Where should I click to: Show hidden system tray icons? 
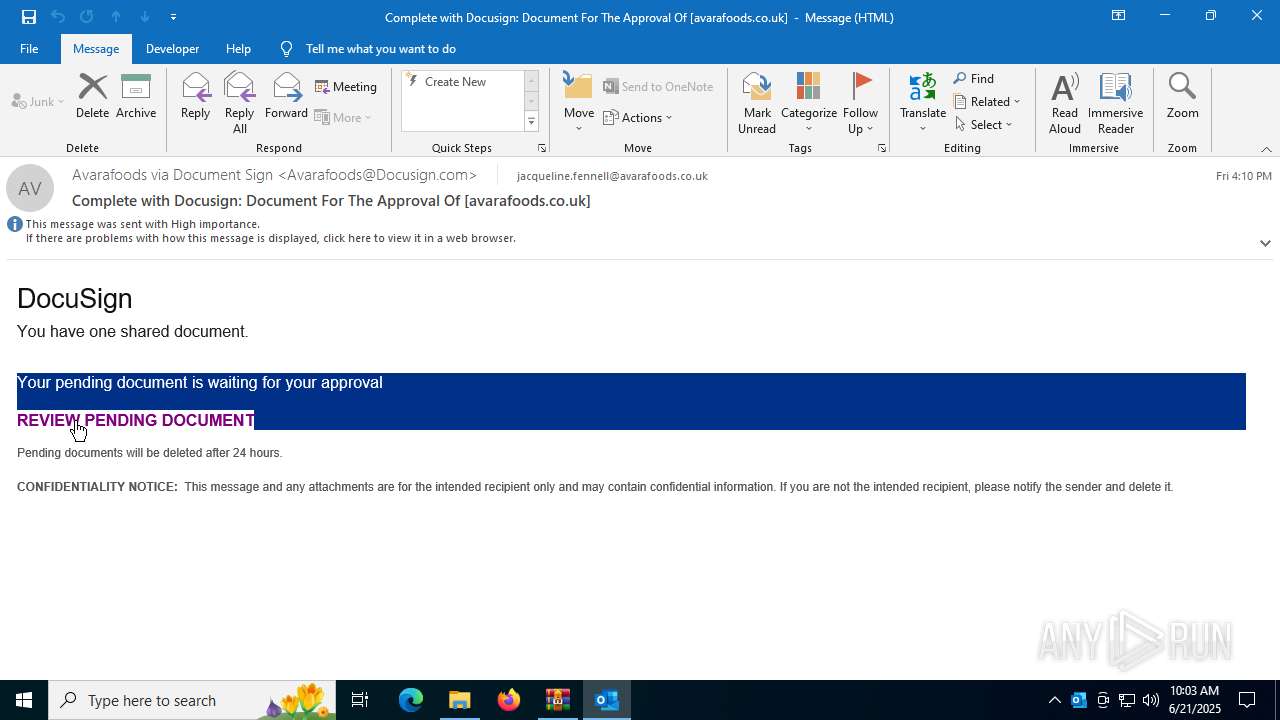[1054, 700]
